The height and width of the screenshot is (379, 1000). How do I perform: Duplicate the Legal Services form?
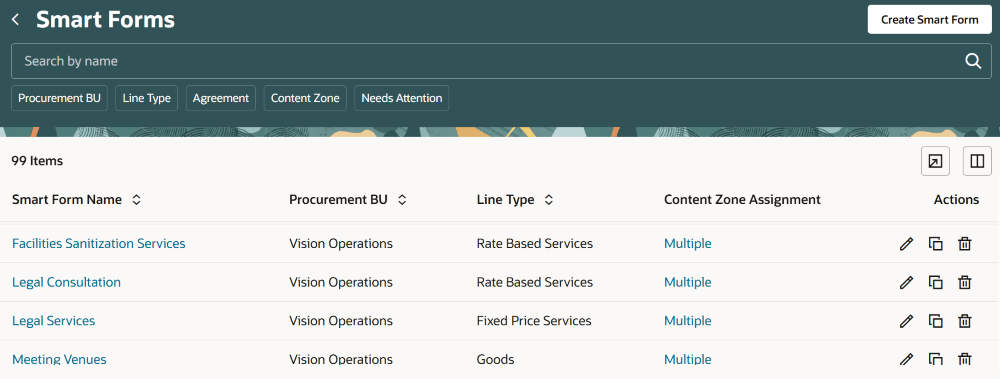coord(936,321)
